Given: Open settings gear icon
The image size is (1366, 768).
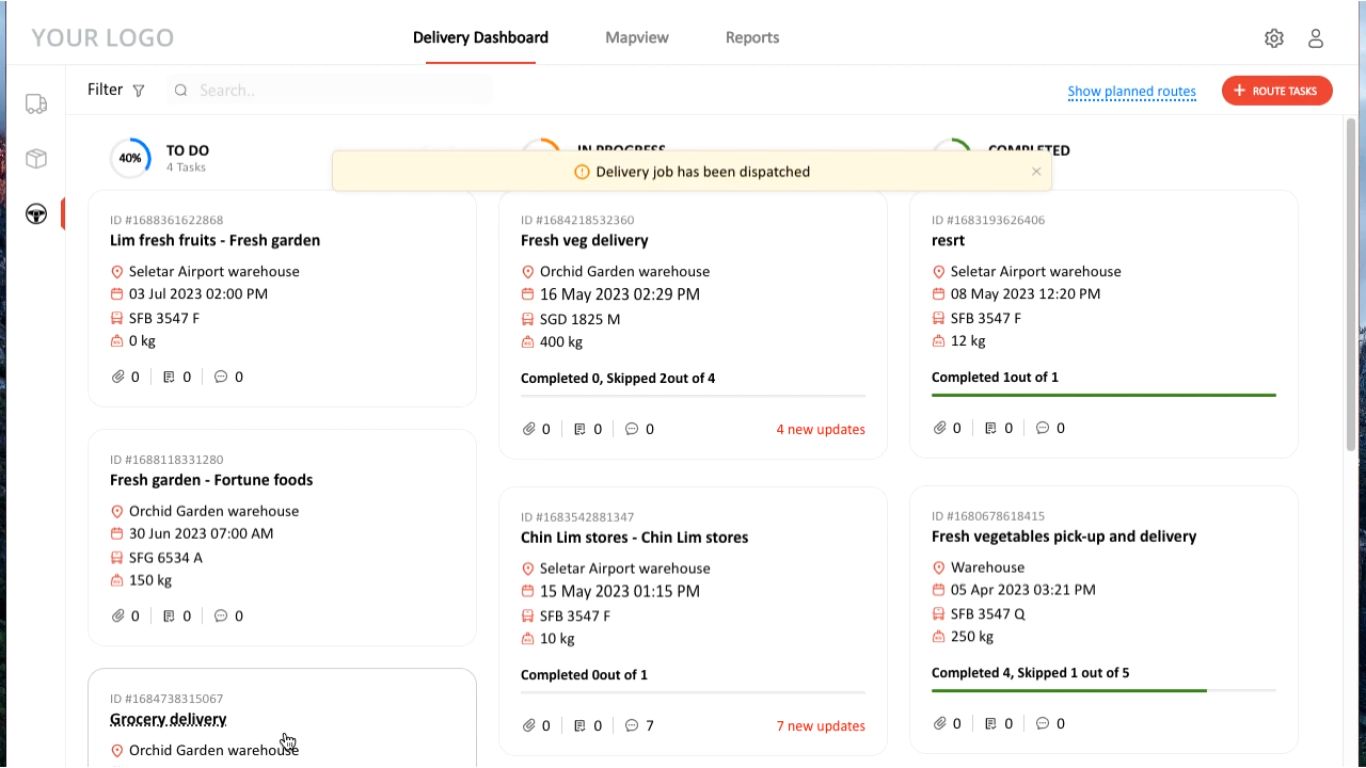Looking at the screenshot, I should pos(1274,38).
